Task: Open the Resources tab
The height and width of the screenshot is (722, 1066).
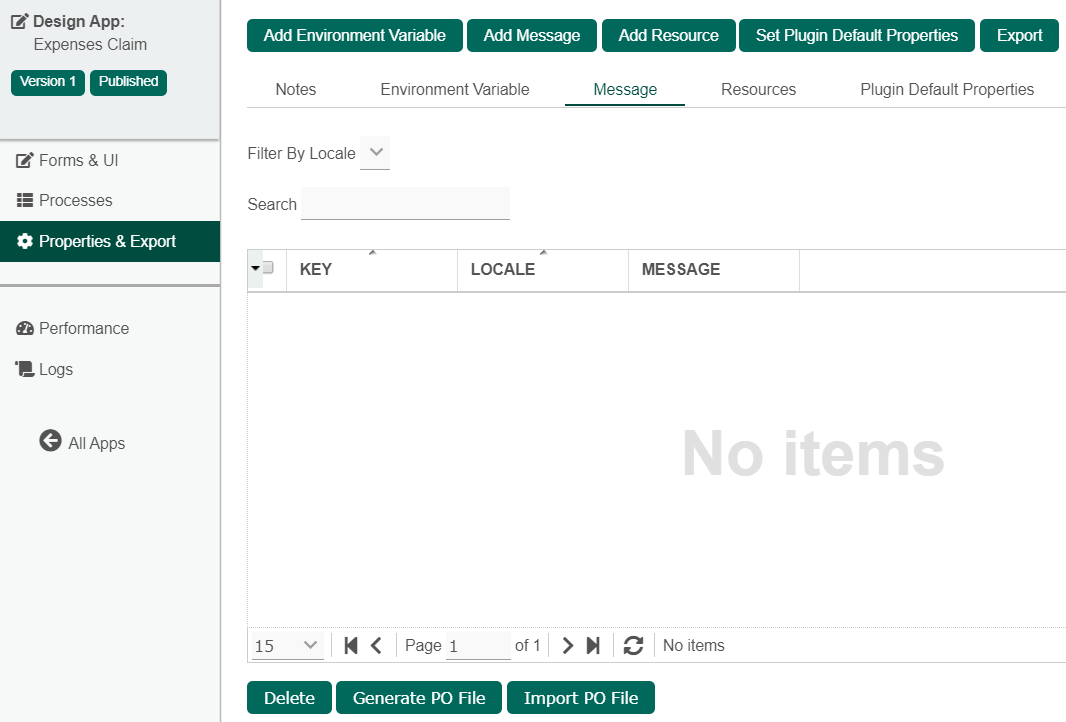Action: tap(758, 89)
